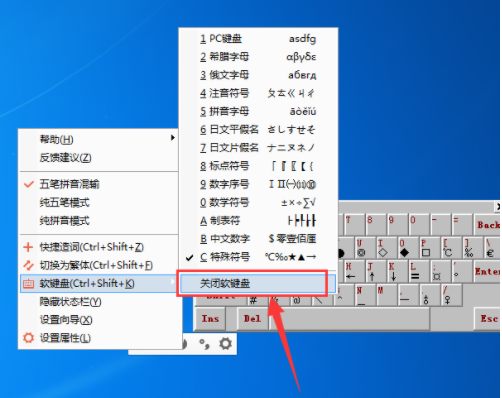Select A 制表符 layout
The image size is (502, 398).
pos(258,221)
